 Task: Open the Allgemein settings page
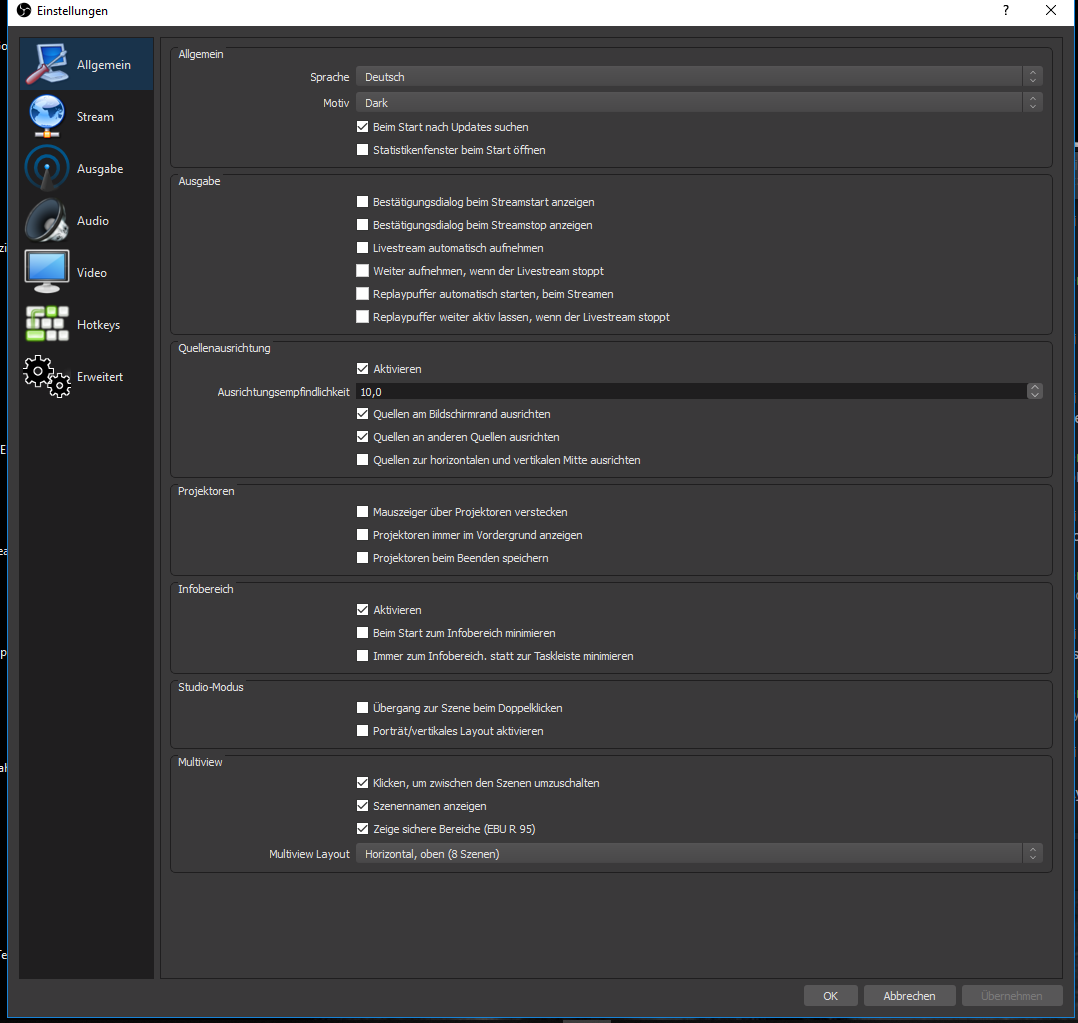pyautogui.click(x=86, y=64)
